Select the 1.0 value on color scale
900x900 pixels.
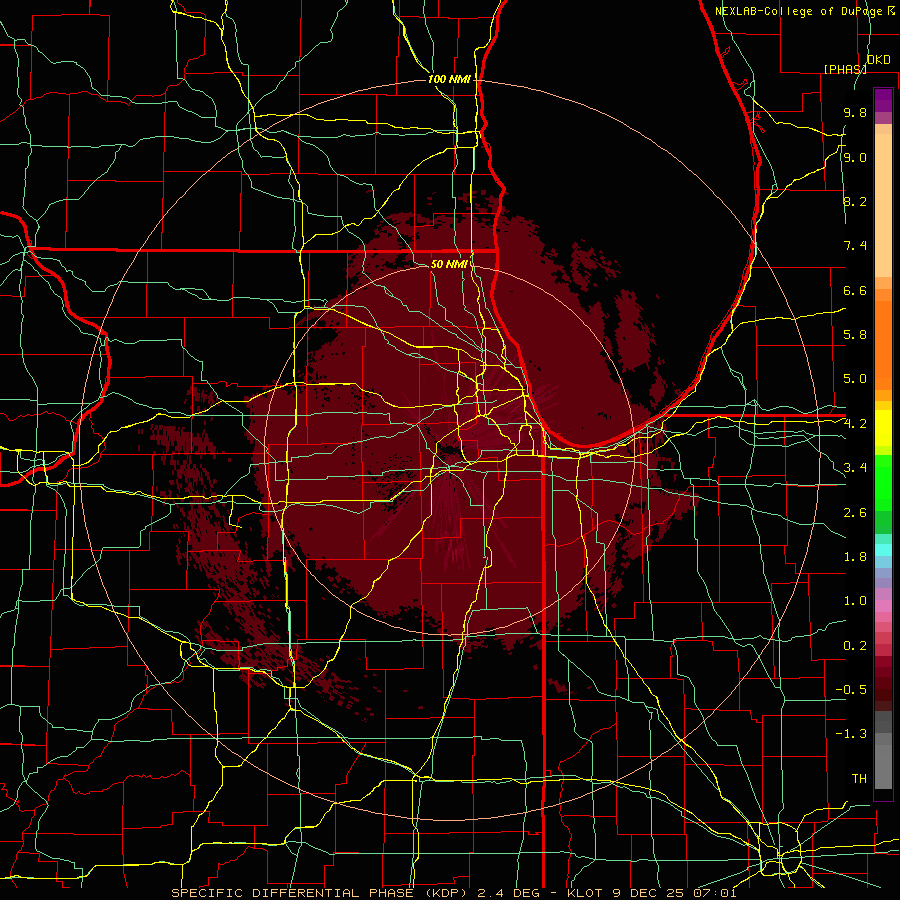(x=855, y=601)
